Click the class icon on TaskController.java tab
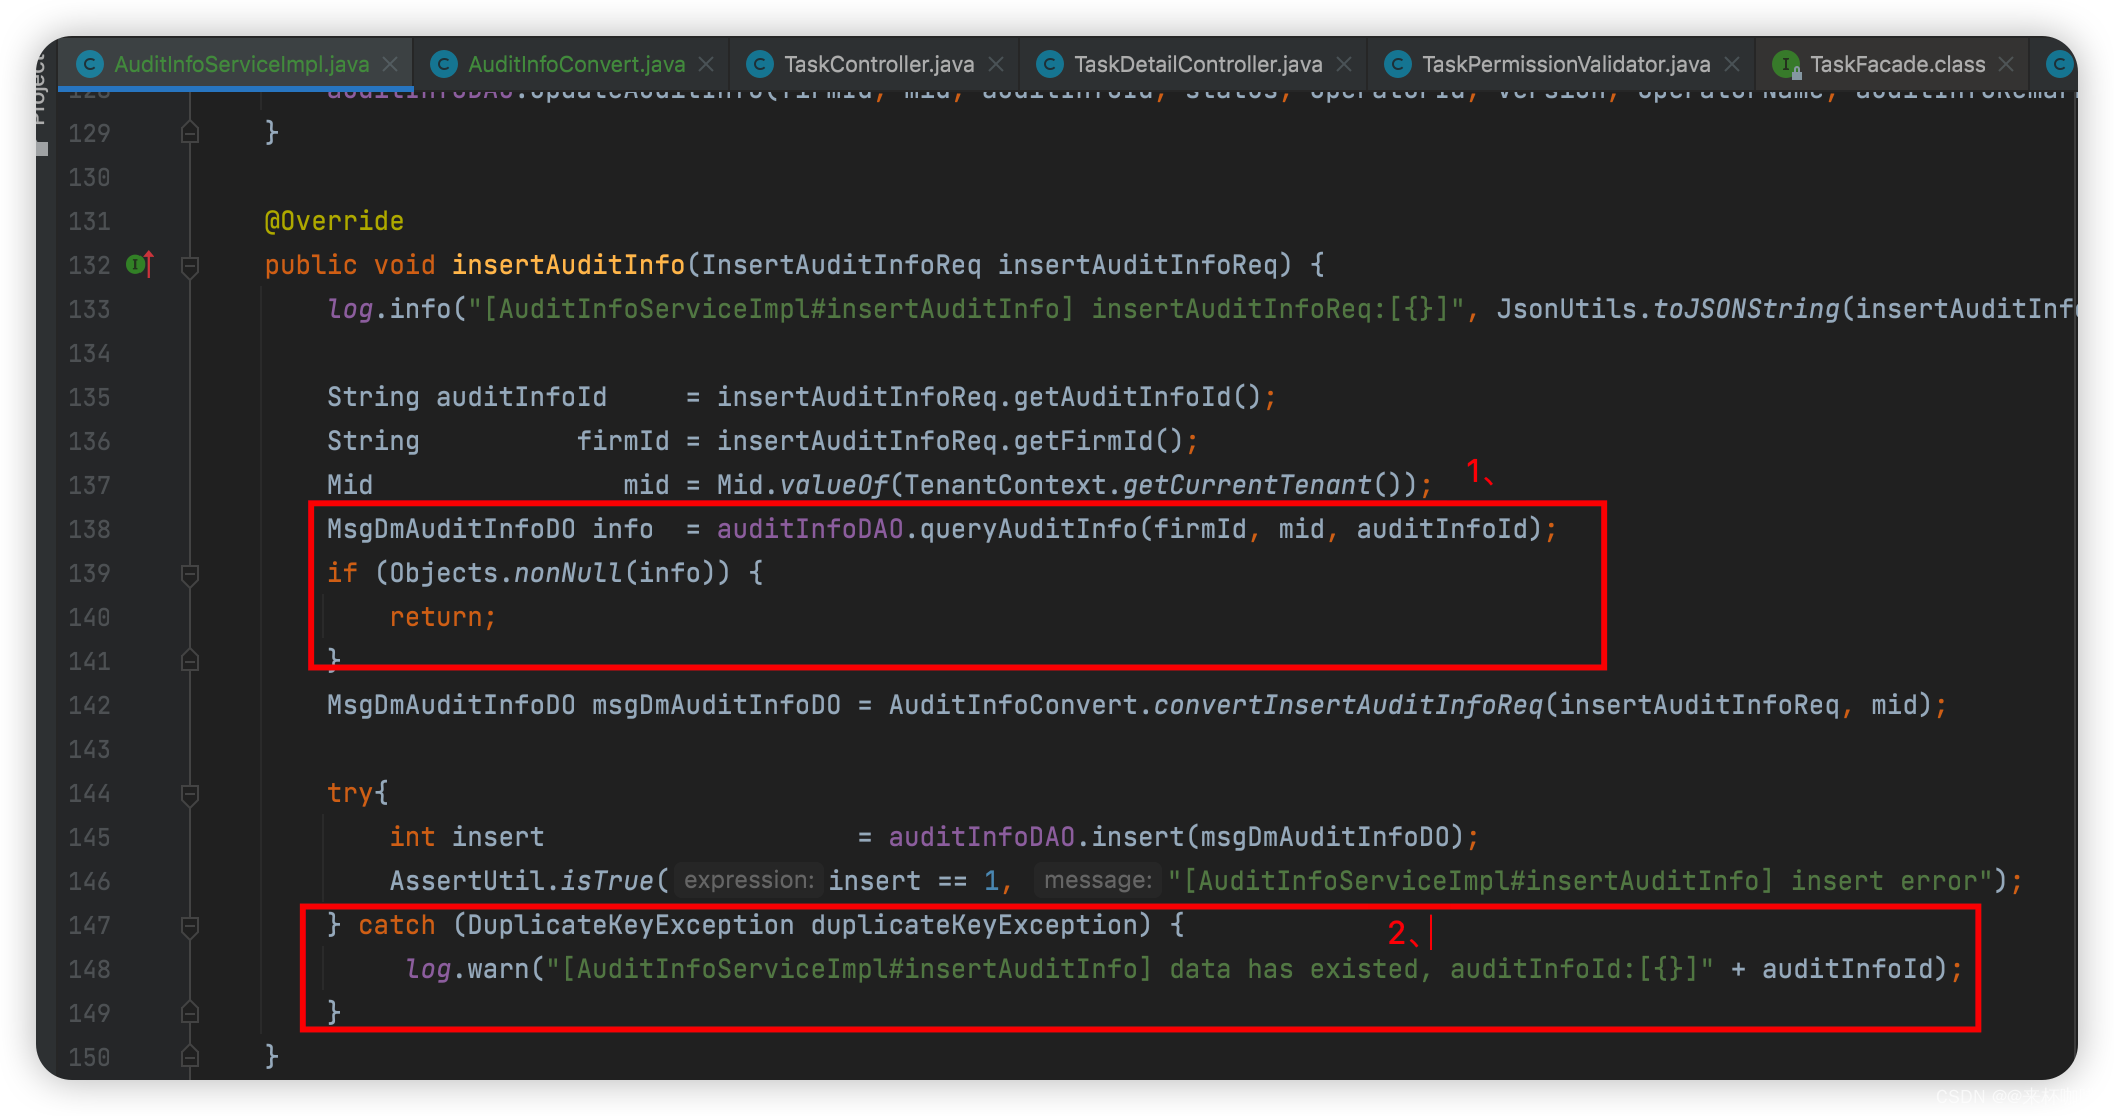The image size is (2114, 1116). click(760, 64)
